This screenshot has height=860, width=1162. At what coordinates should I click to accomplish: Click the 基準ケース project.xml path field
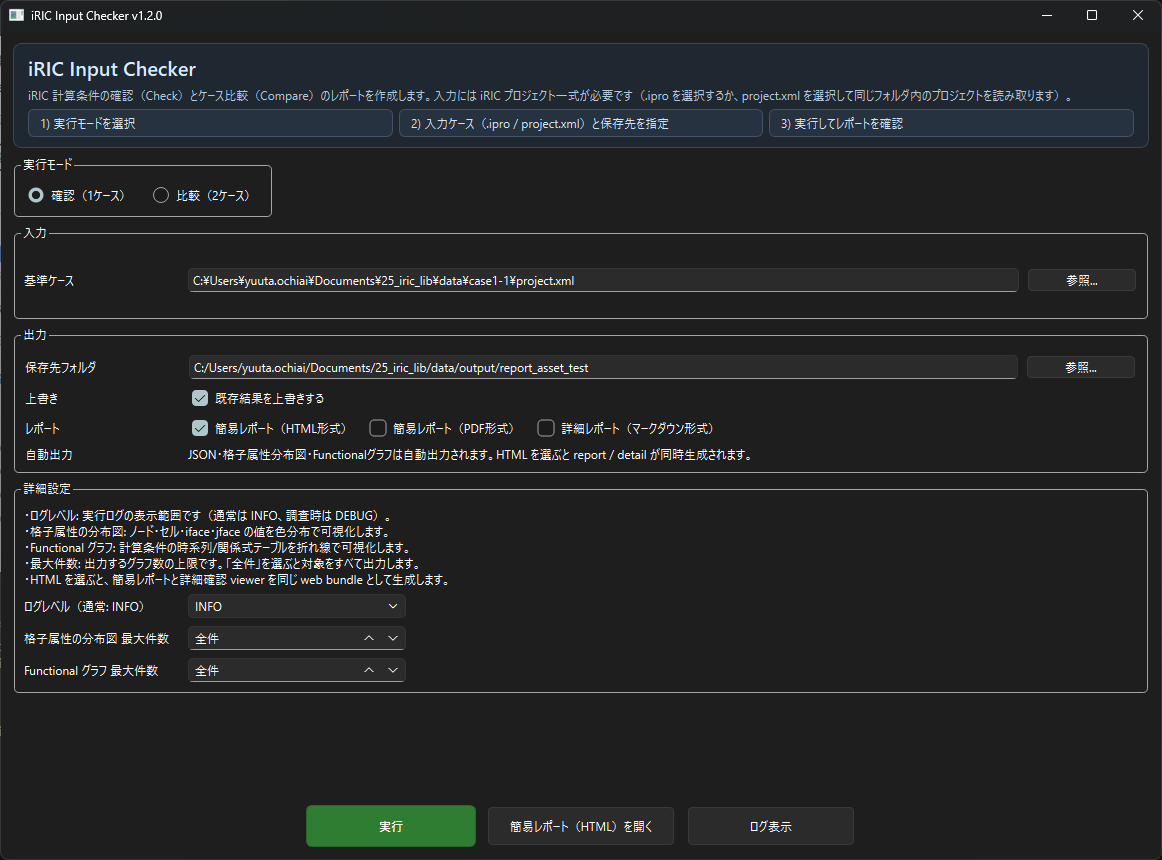(x=603, y=281)
